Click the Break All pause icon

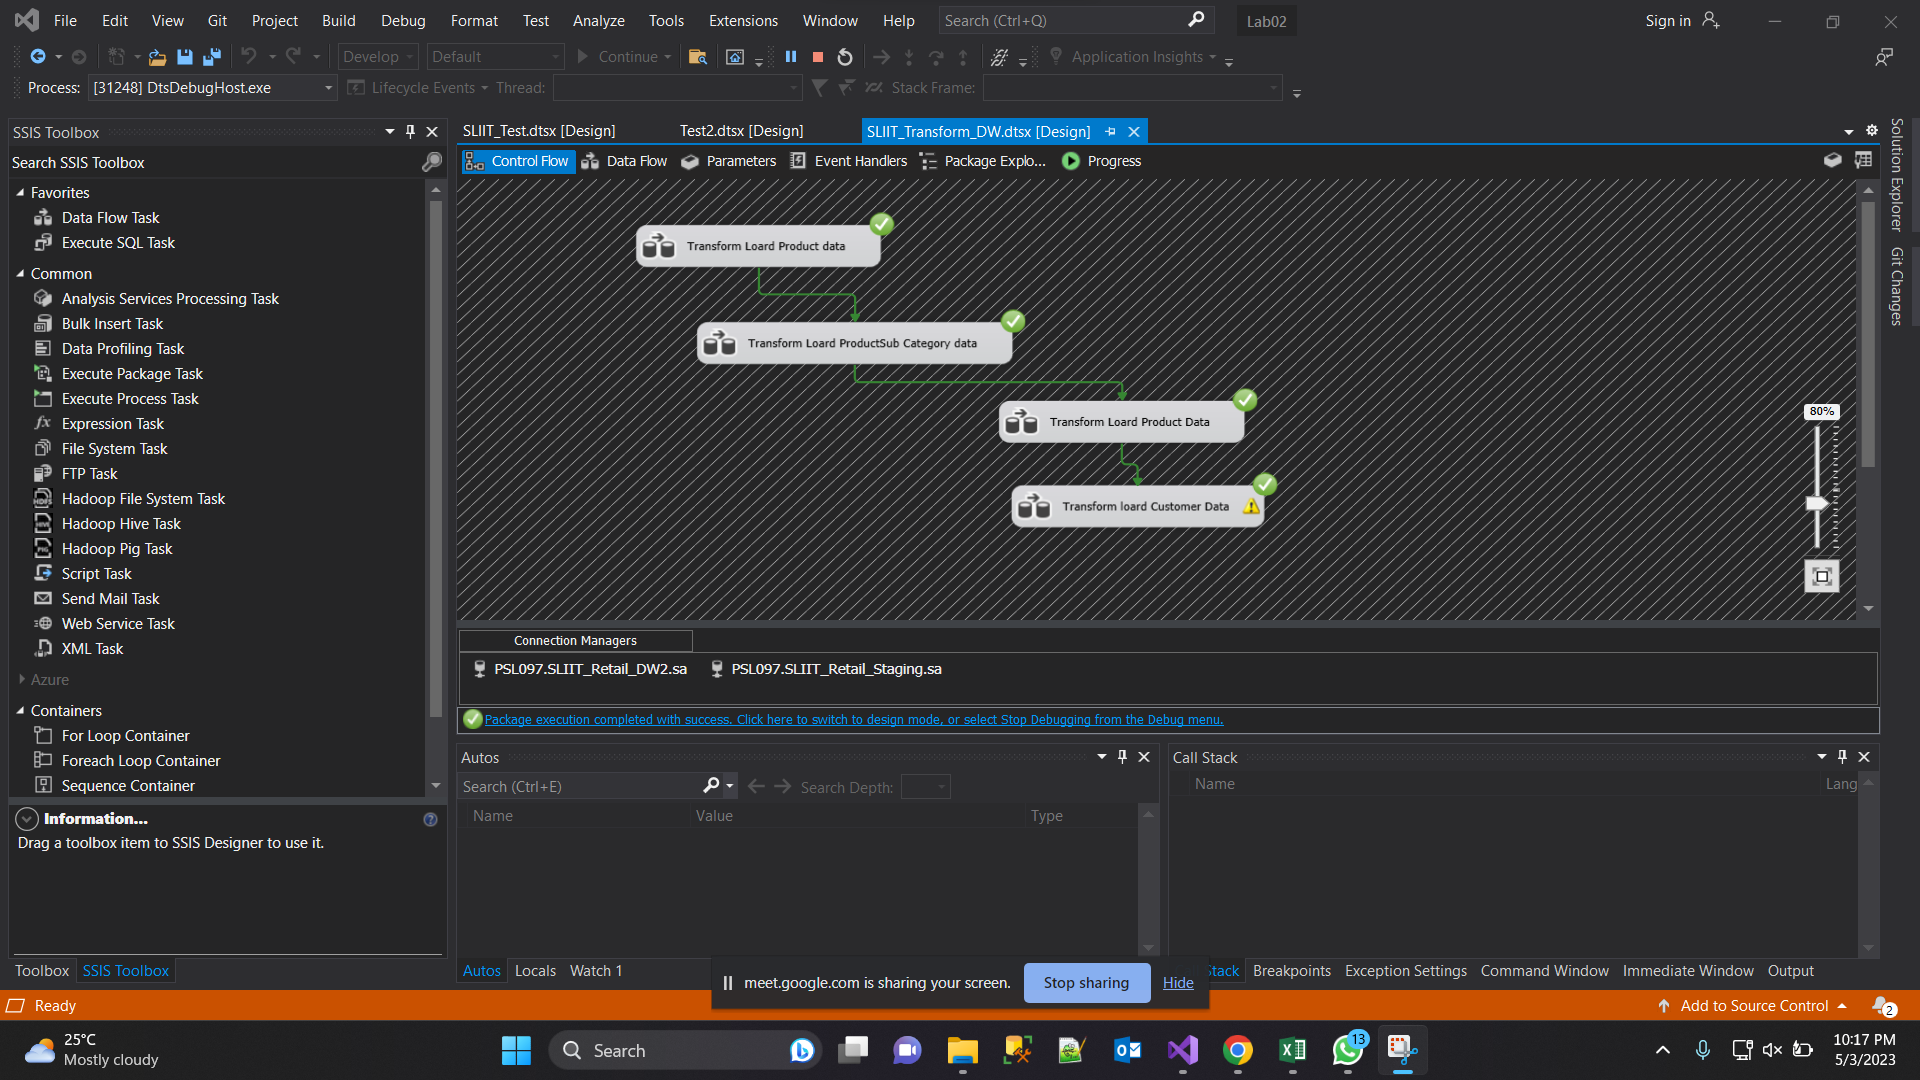tap(791, 57)
